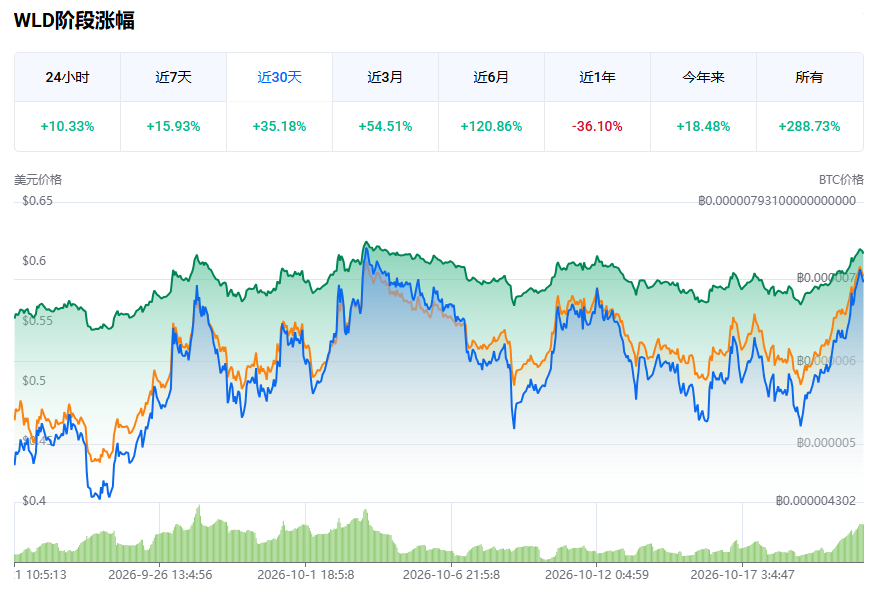Click the 2026-10-17 3:4:47 timeline marker
The width and height of the screenshot is (872, 598).
[x=742, y=575]
